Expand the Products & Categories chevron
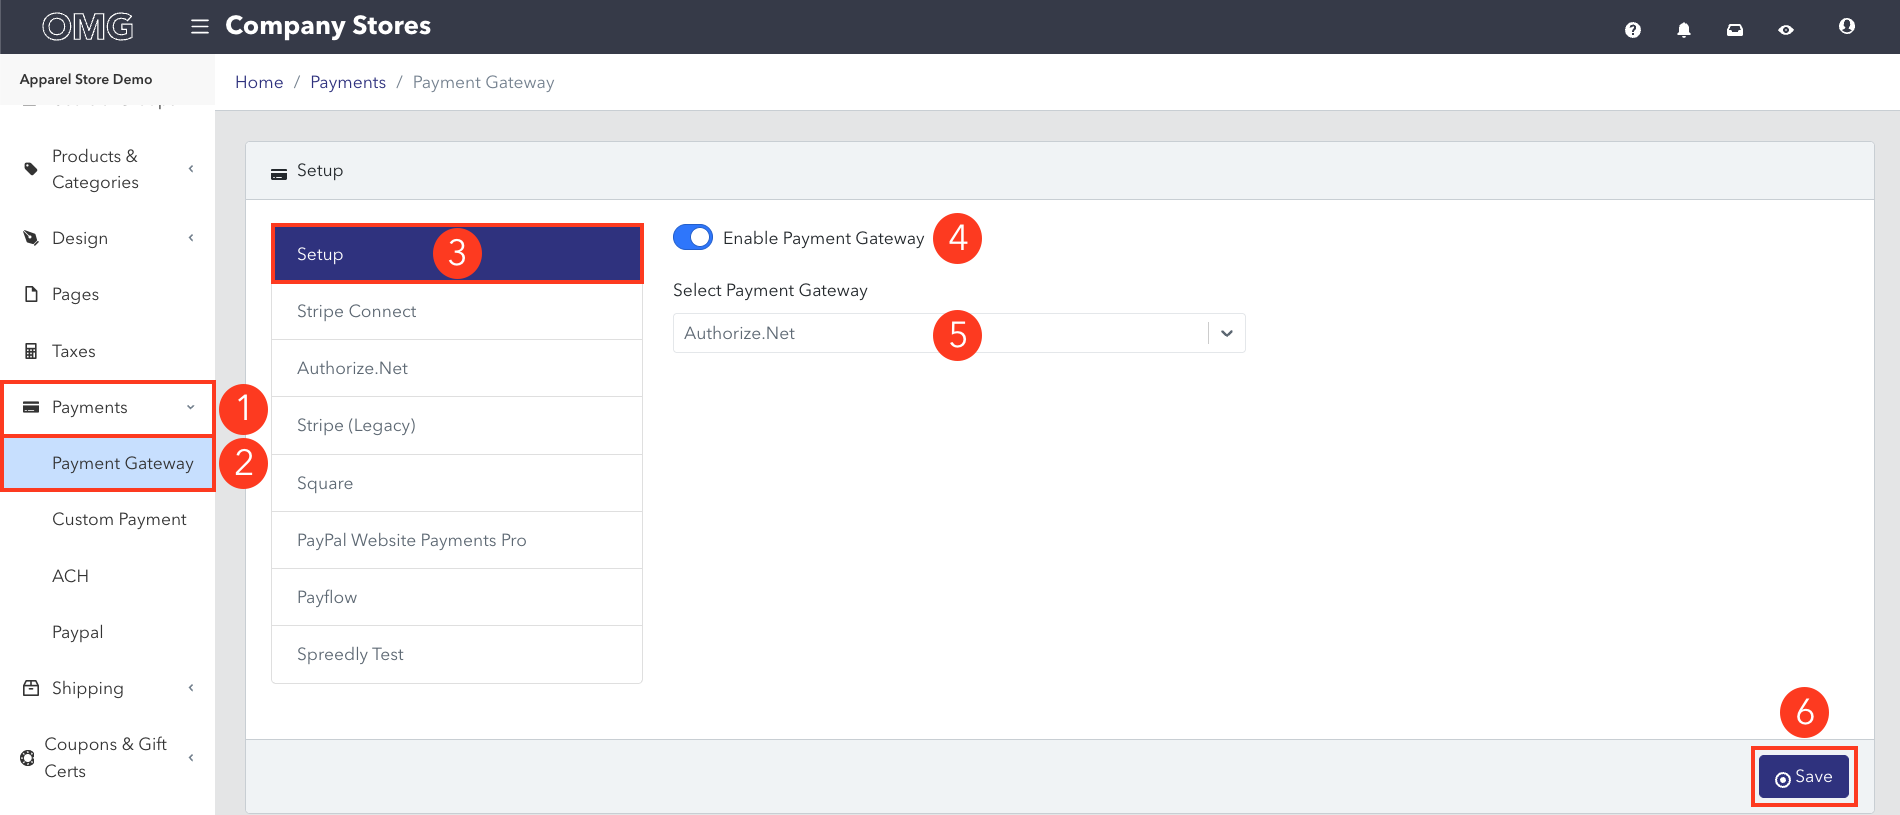1900x815 pixels. coord(191,169)
